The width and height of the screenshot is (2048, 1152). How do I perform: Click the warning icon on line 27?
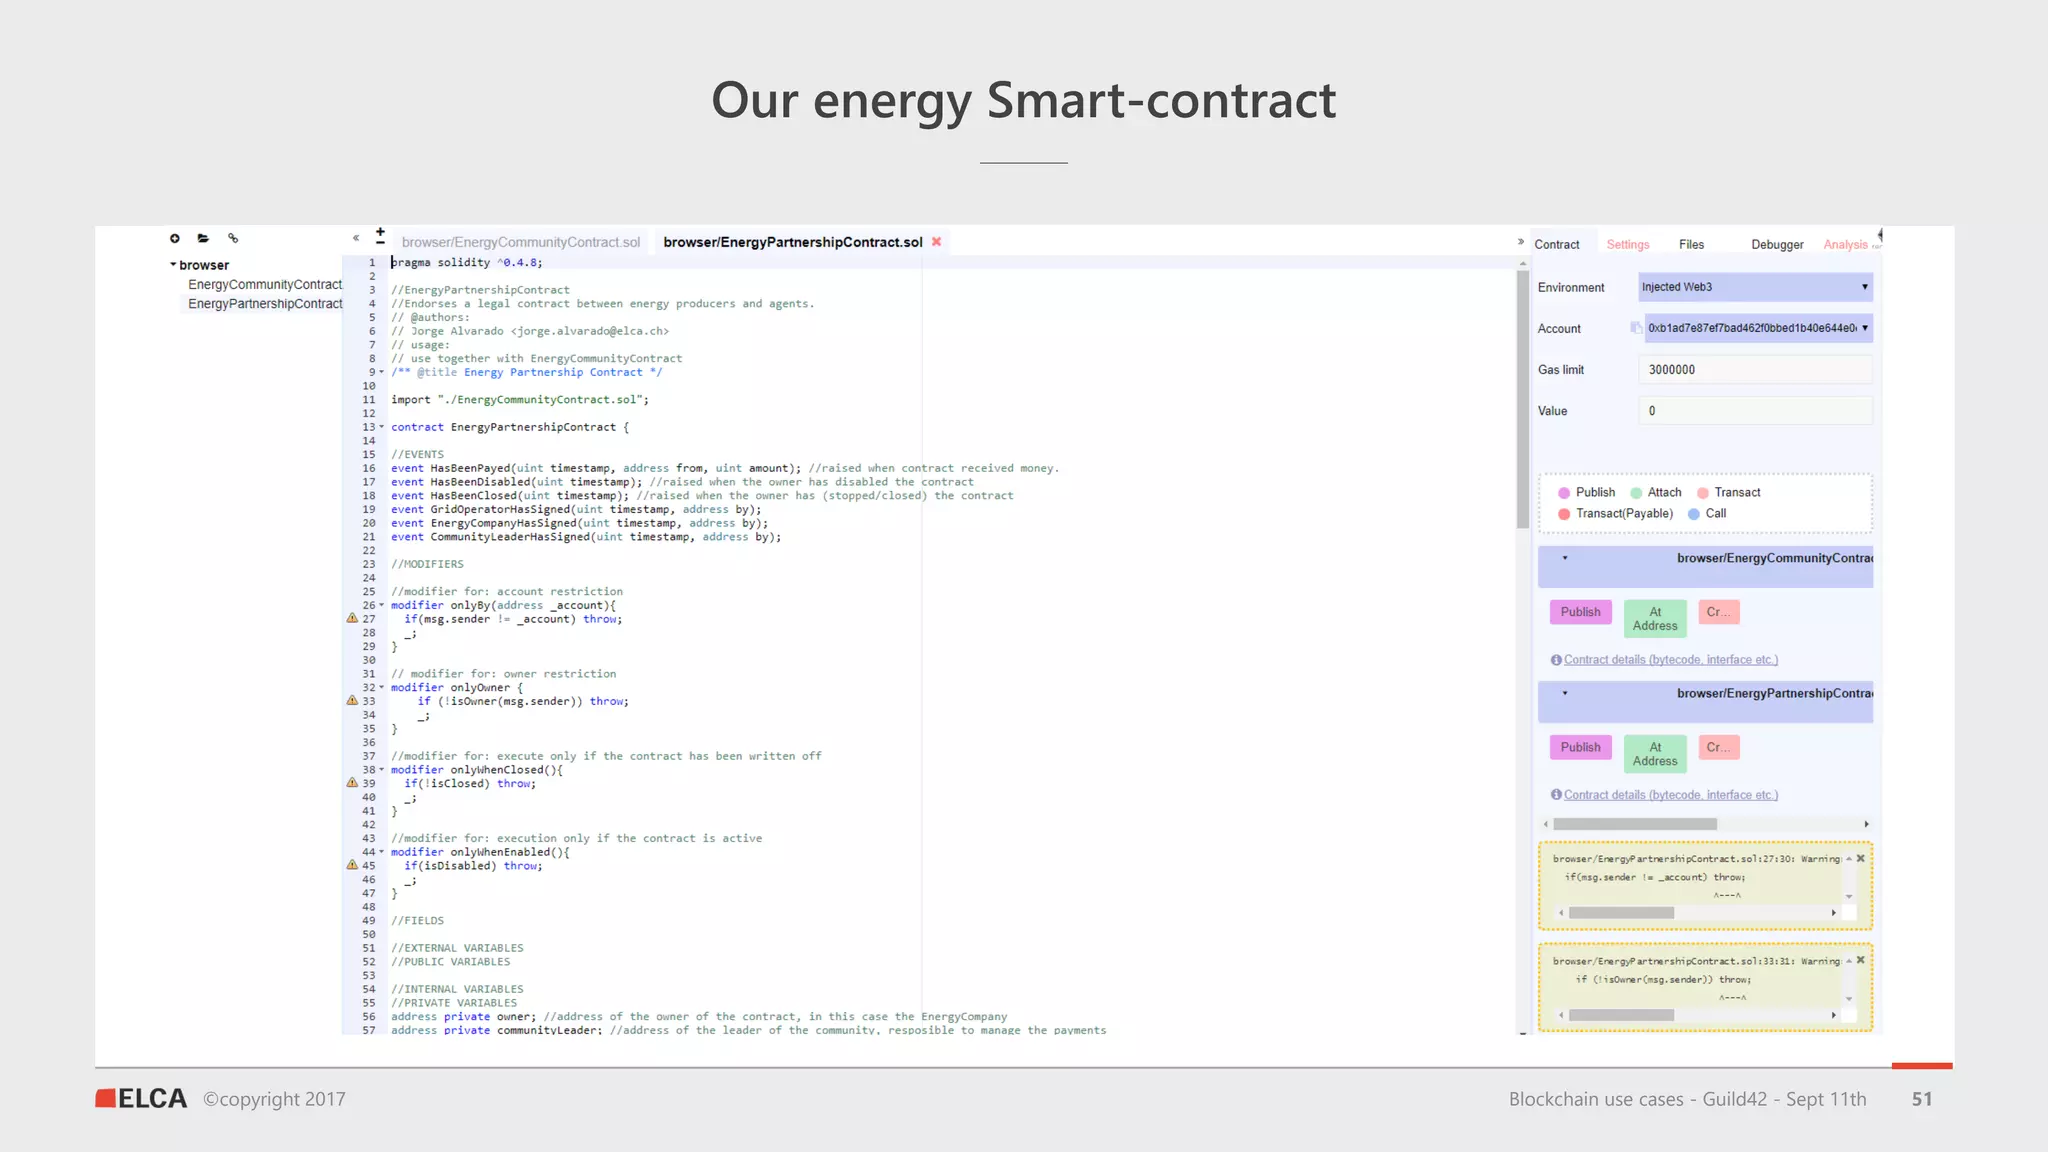tap(352, 618)
